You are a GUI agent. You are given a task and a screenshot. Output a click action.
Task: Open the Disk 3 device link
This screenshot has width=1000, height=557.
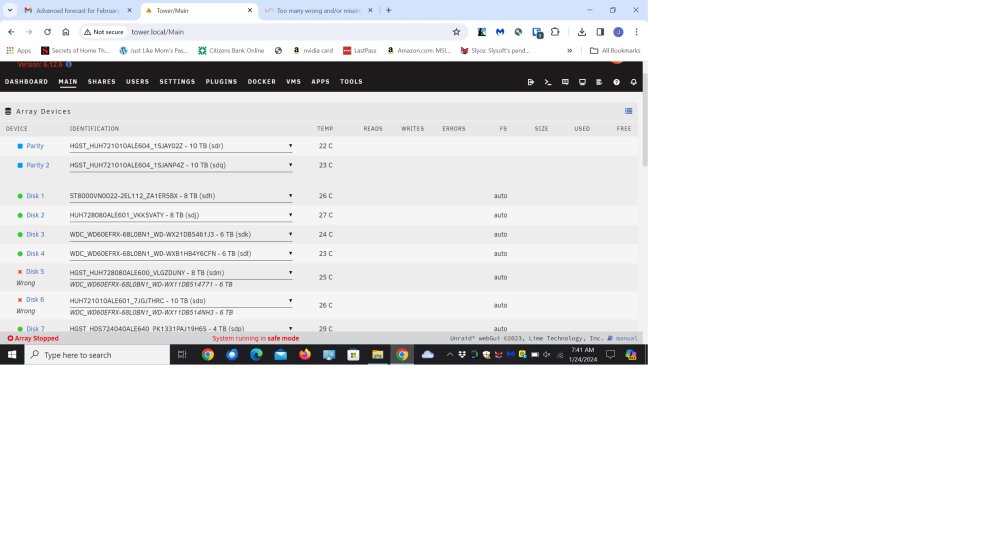tap(35, 234)
